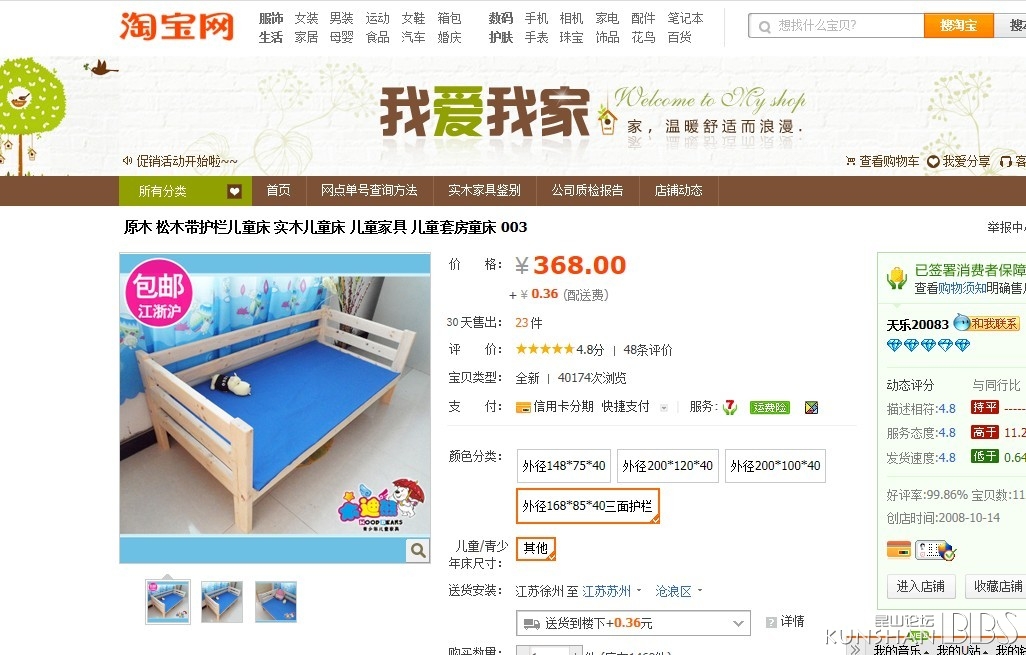Click the shopping cart icon 查看购物车
This screenshot has height=655, width=1026.
tap(850, 161)
